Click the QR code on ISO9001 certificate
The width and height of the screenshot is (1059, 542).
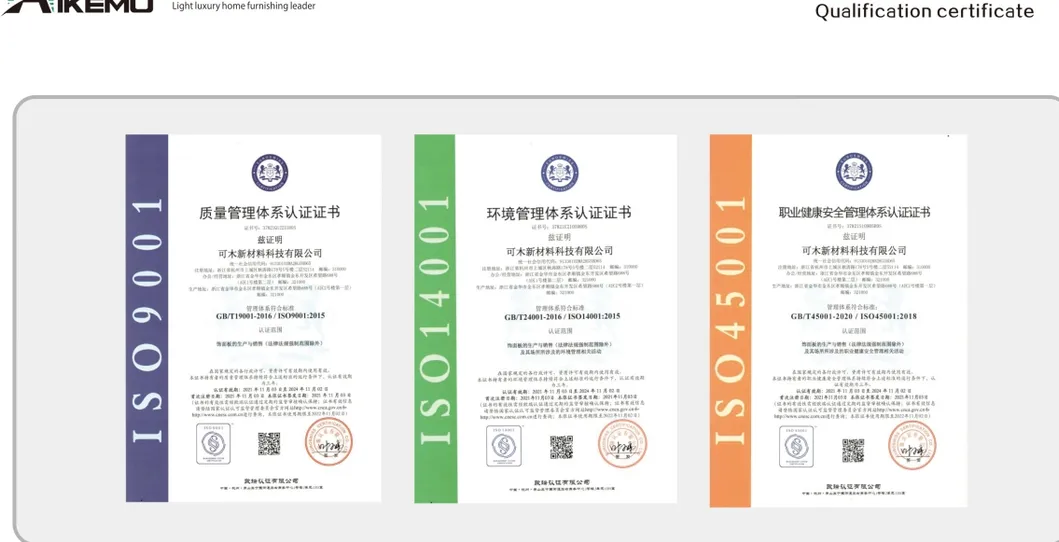coord(269,443)
